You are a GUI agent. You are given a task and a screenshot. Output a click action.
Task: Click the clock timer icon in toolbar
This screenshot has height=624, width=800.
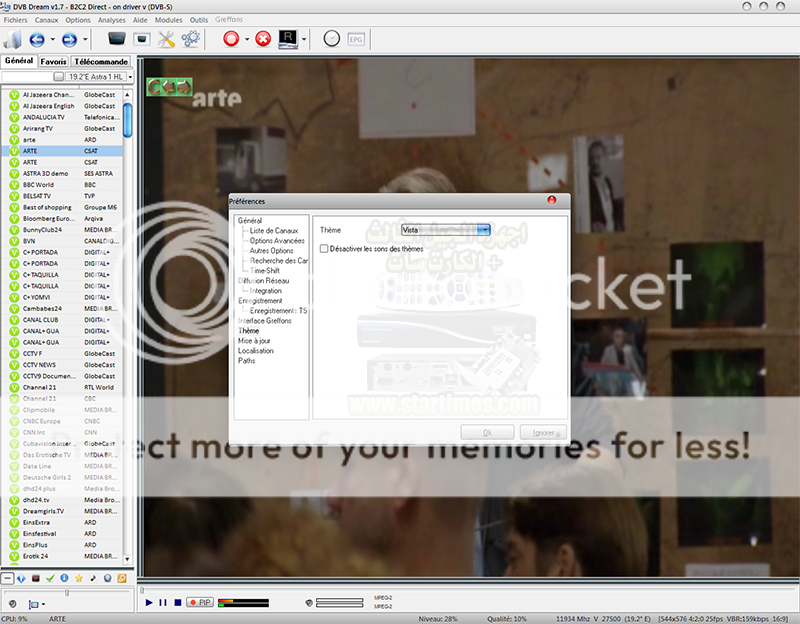[x=332, y=40]
